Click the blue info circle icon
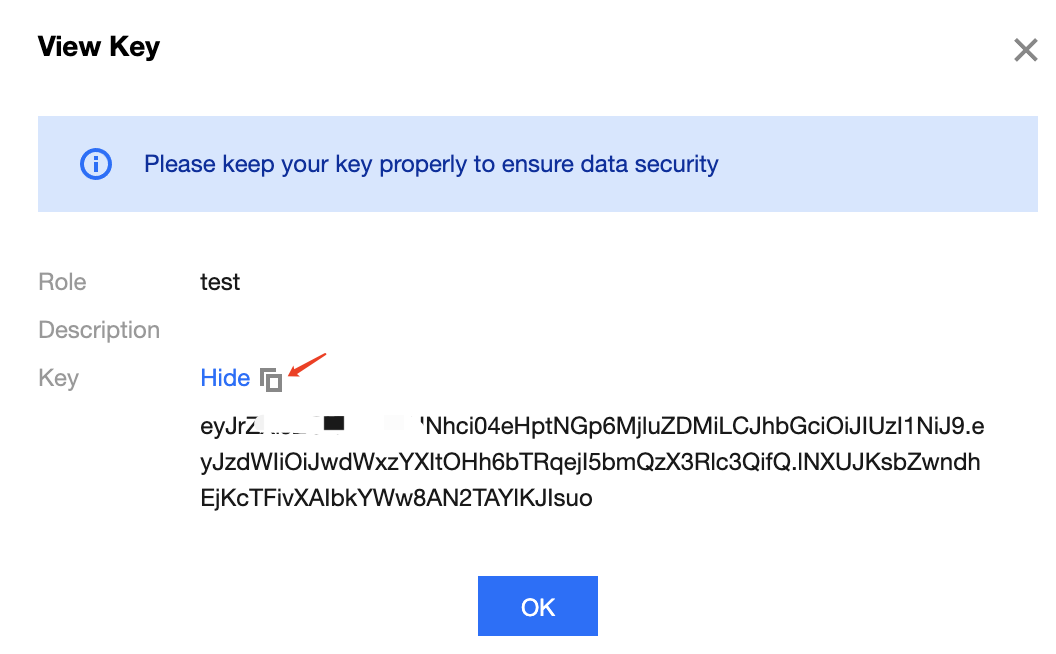This screenshot has width=1056, height=654. pos(96,164)
